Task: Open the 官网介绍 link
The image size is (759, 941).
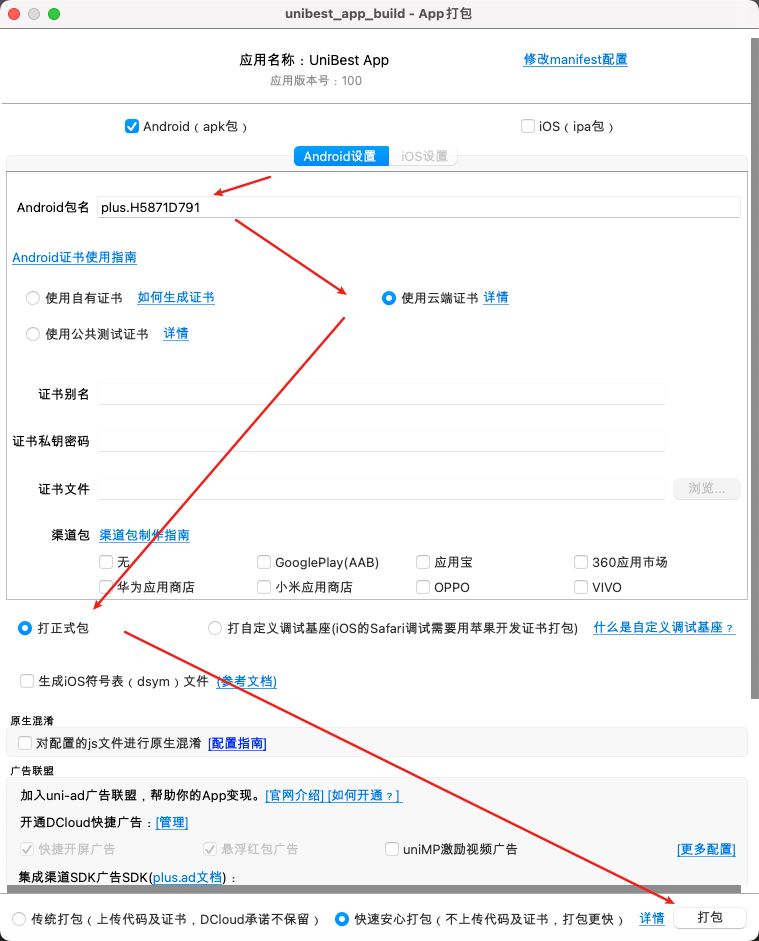Action: (x=295, y=795)
